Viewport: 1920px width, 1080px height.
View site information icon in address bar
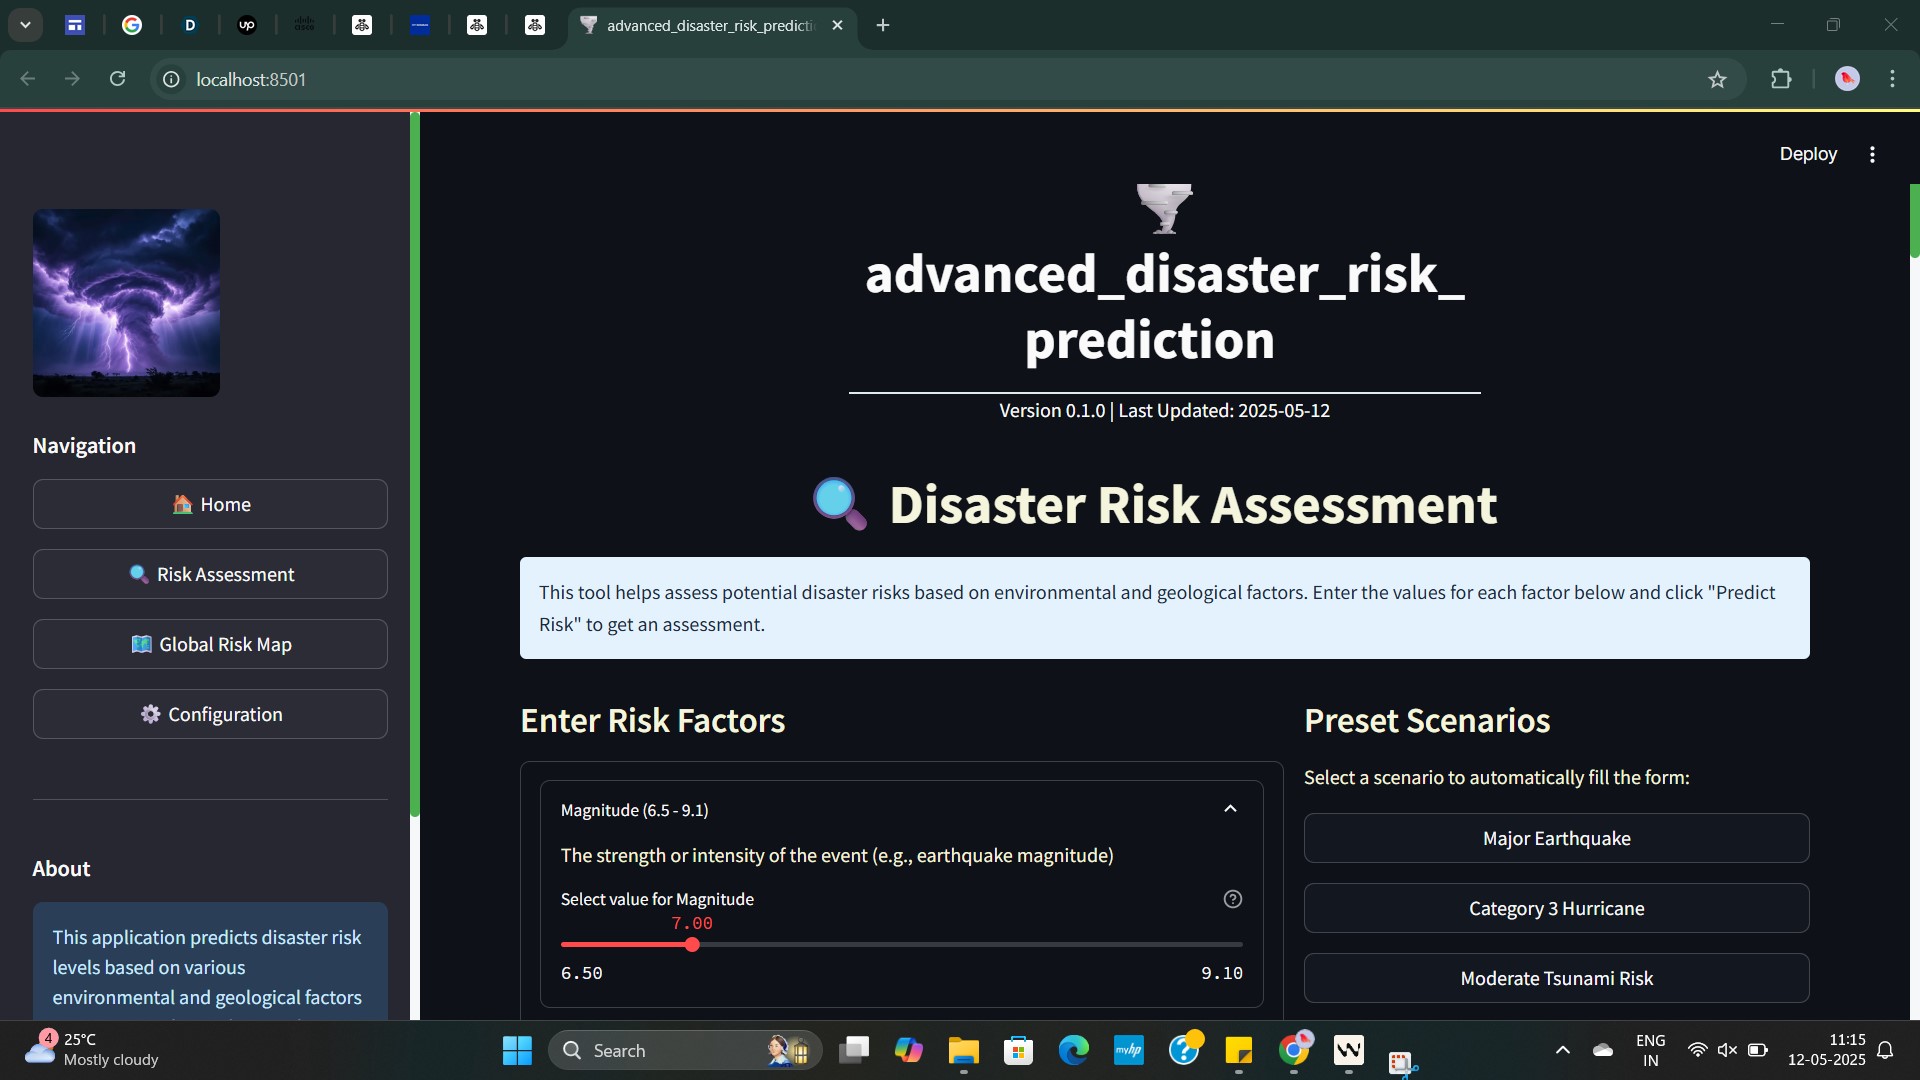171,79
